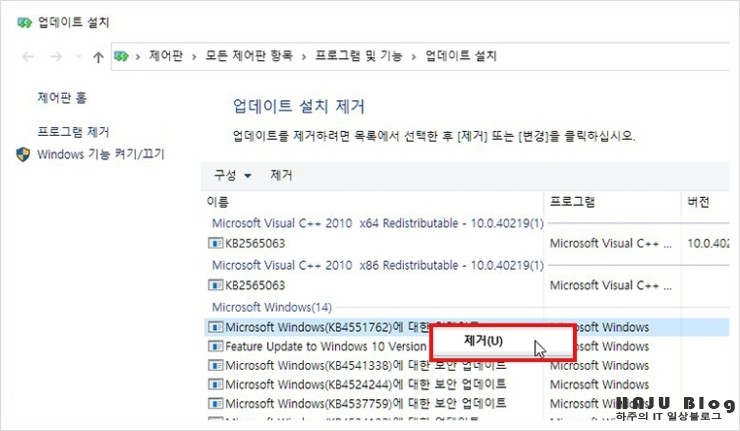Screen dimensions: 740x431
Task: Click the Forward navigation arrow
Action: tap(56, 57)
